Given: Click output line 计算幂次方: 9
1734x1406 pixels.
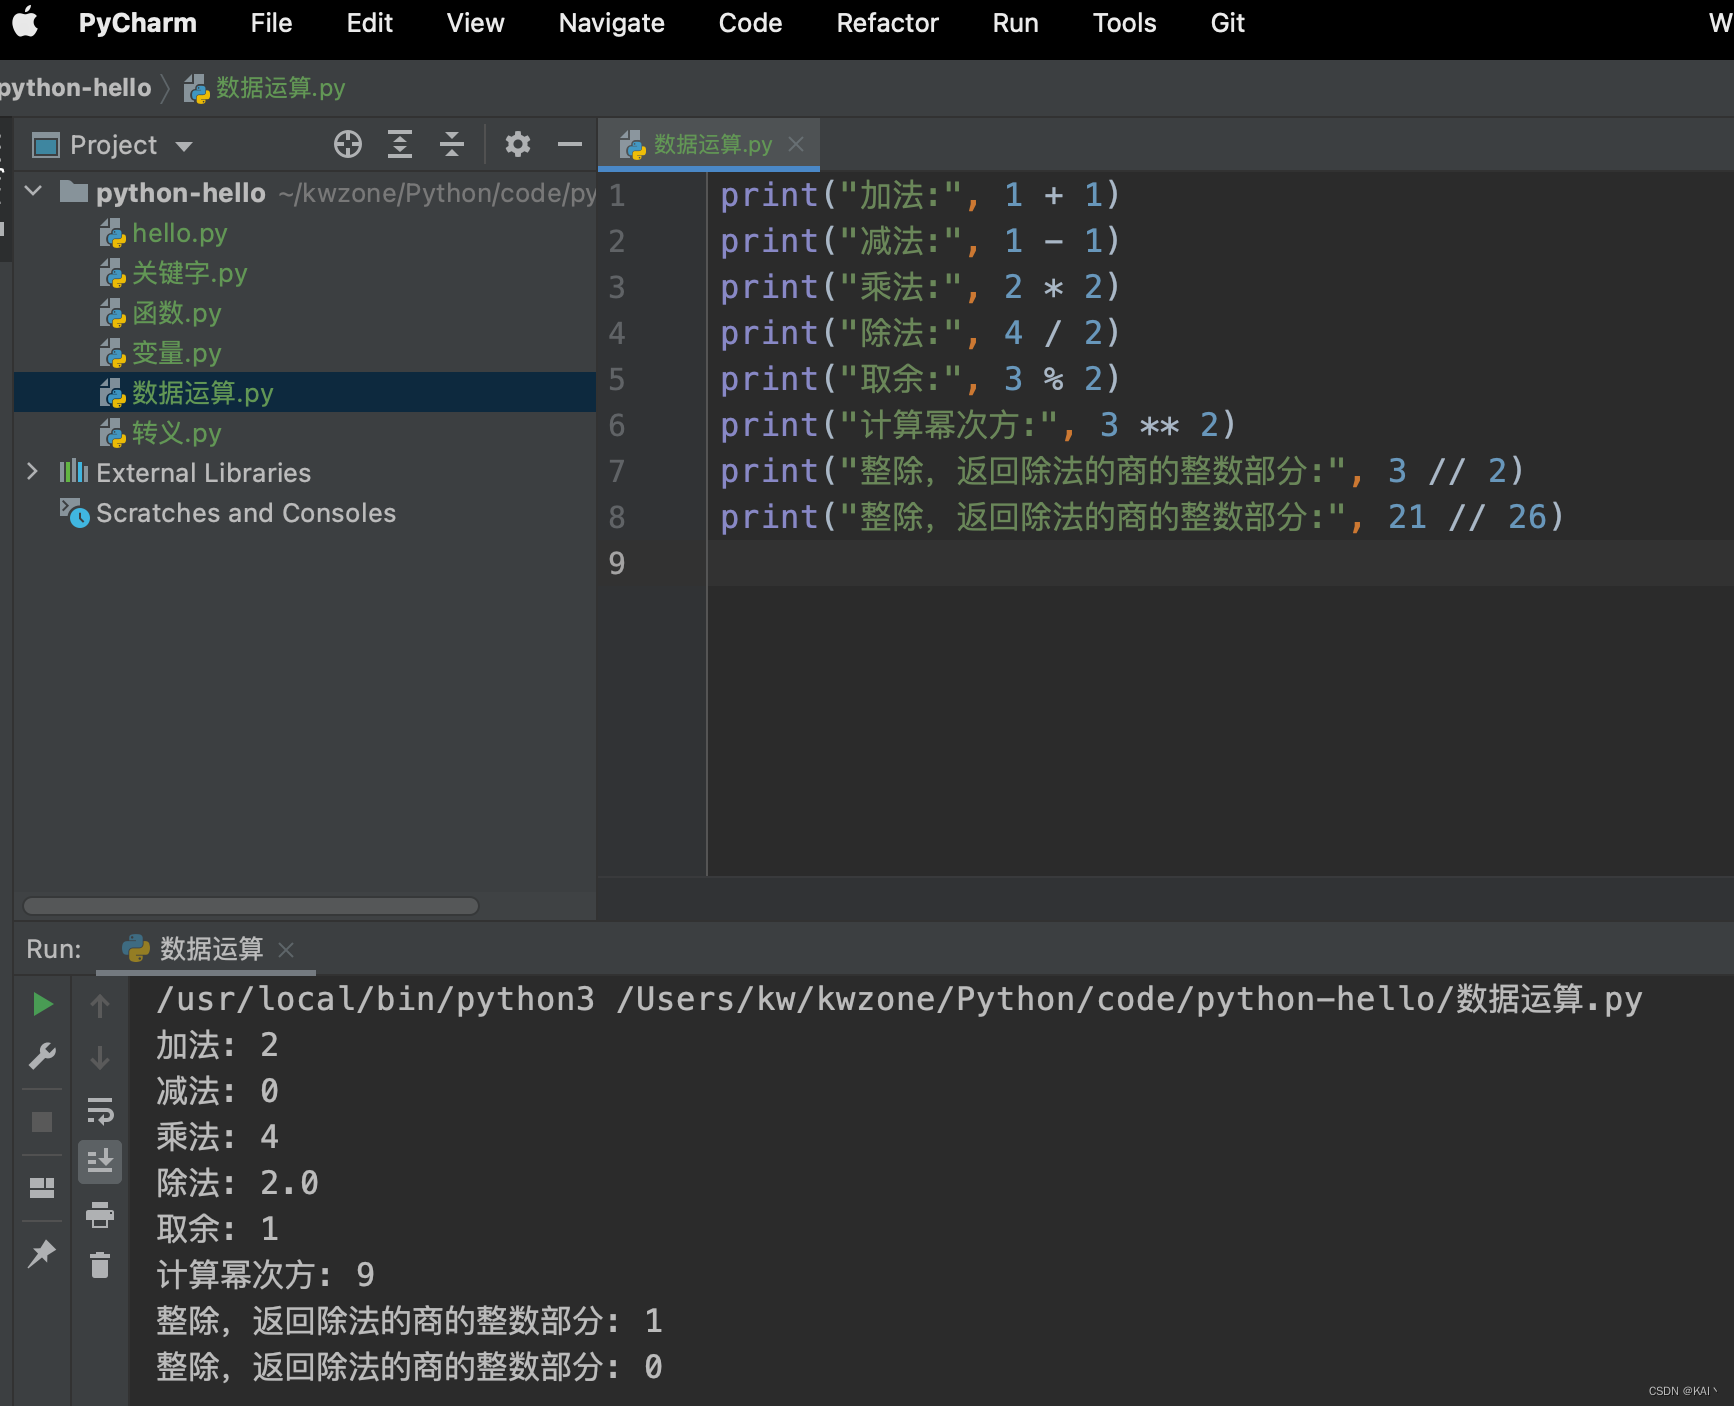Looking at the screenshot, I should click(x=265, y=1275).
